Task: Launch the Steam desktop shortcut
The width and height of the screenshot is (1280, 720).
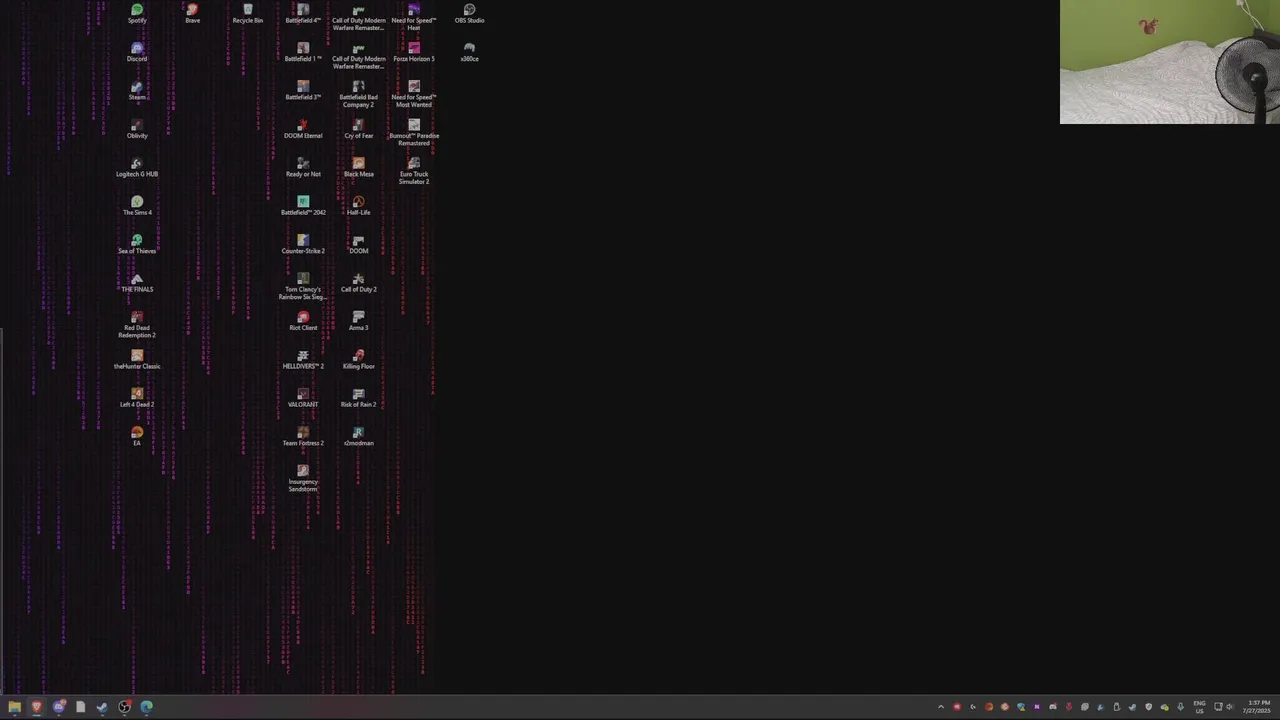Action: point(137,90)
